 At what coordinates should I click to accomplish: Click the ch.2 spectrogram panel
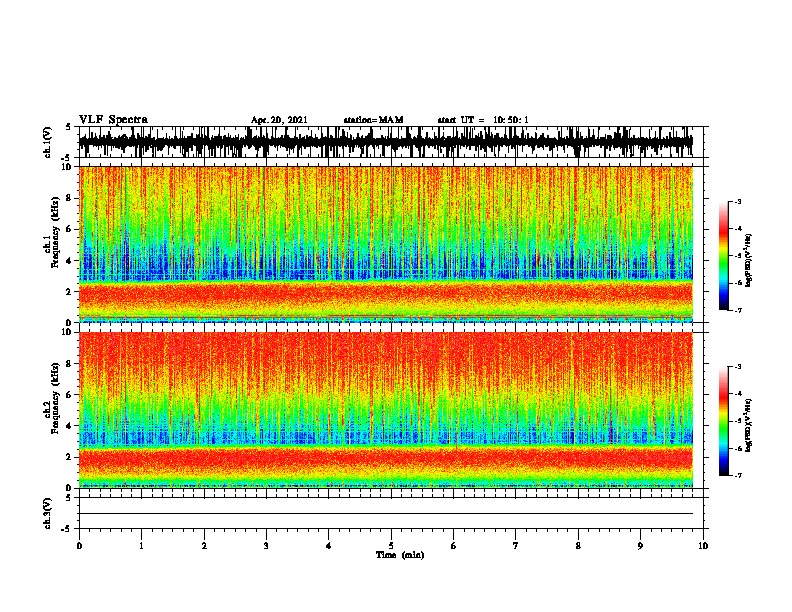386,410
